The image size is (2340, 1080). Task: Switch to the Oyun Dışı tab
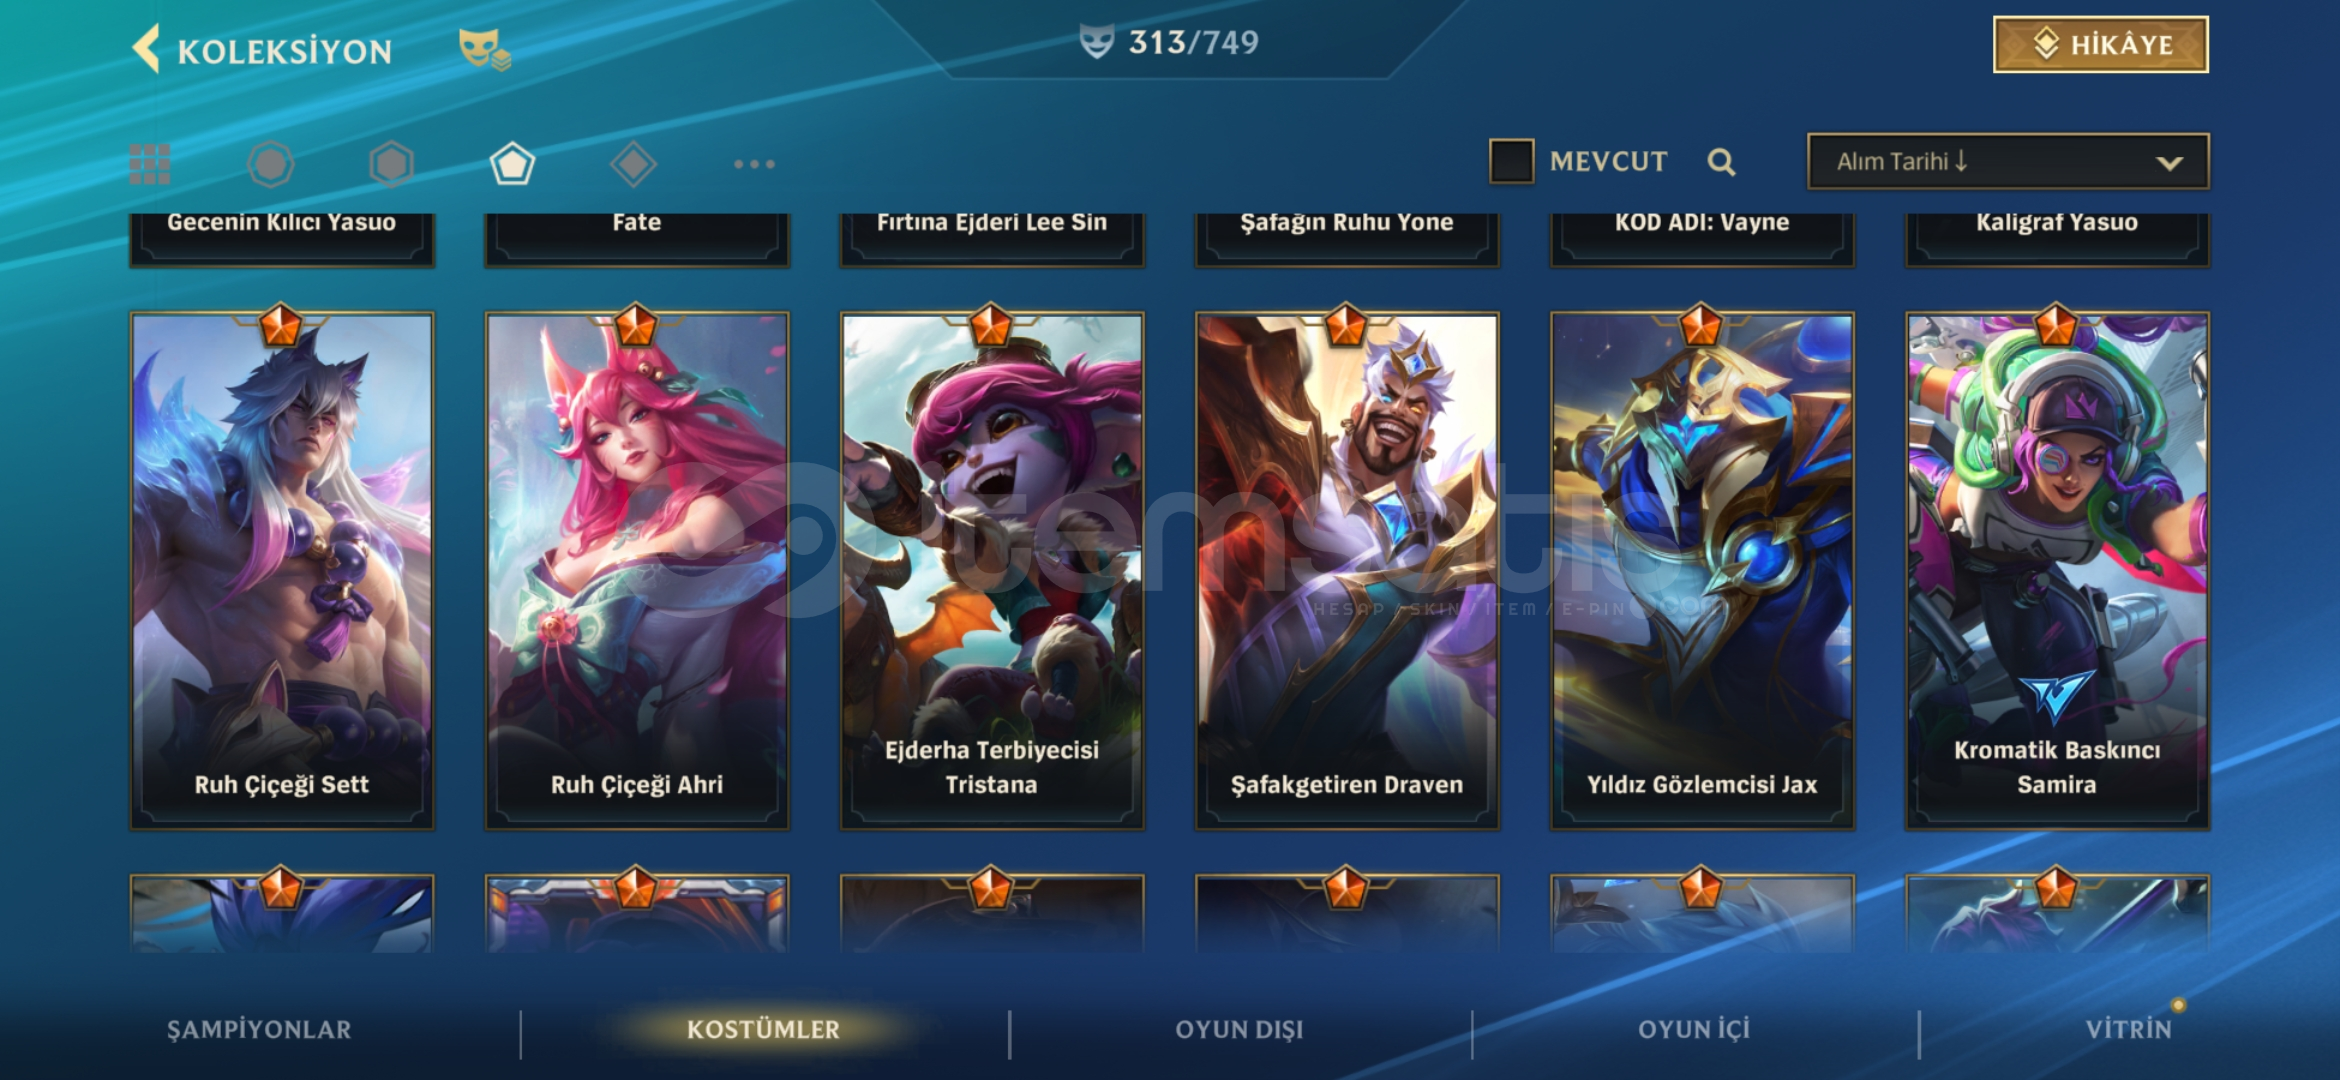coord(1239,1029)
